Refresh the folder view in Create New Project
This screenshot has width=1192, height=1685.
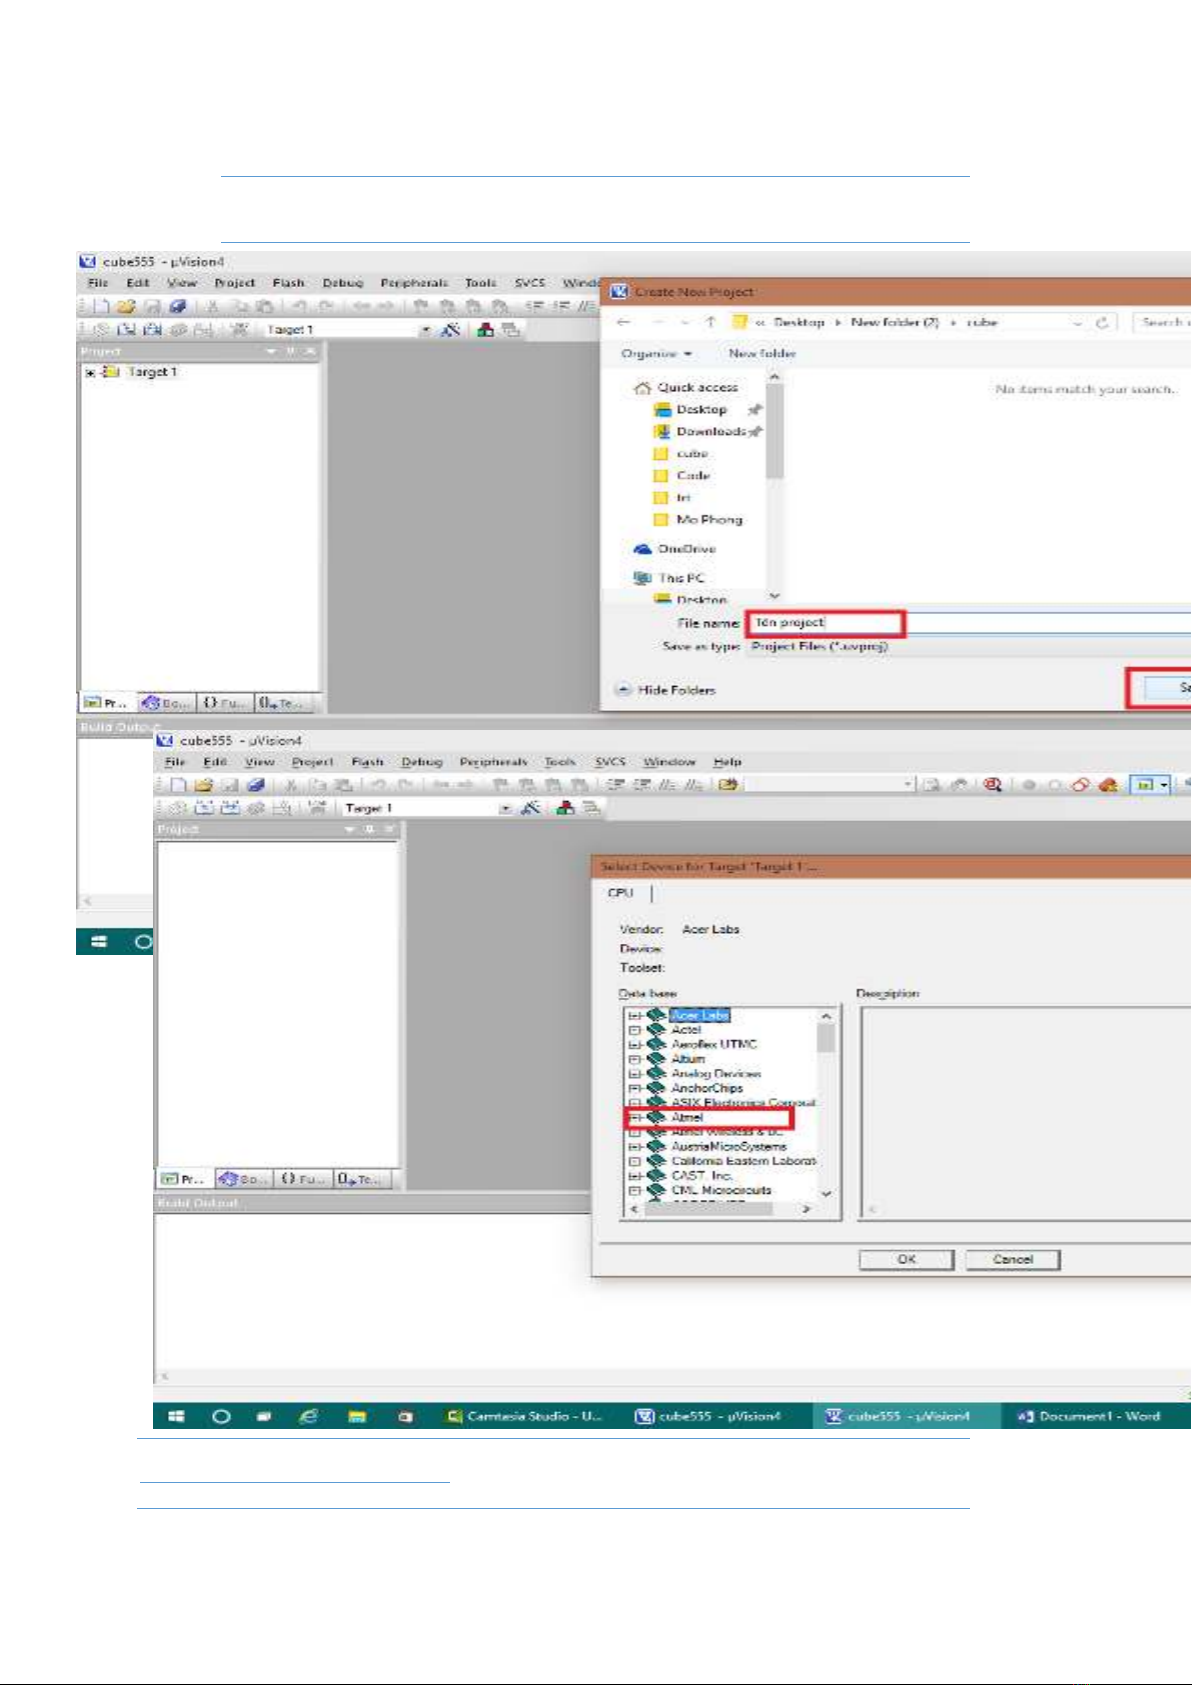tap(1102, 322)
